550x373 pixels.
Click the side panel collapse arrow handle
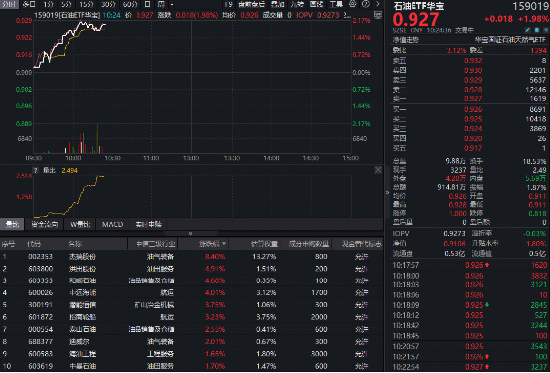pyautogui.click(x=387, y=192)
